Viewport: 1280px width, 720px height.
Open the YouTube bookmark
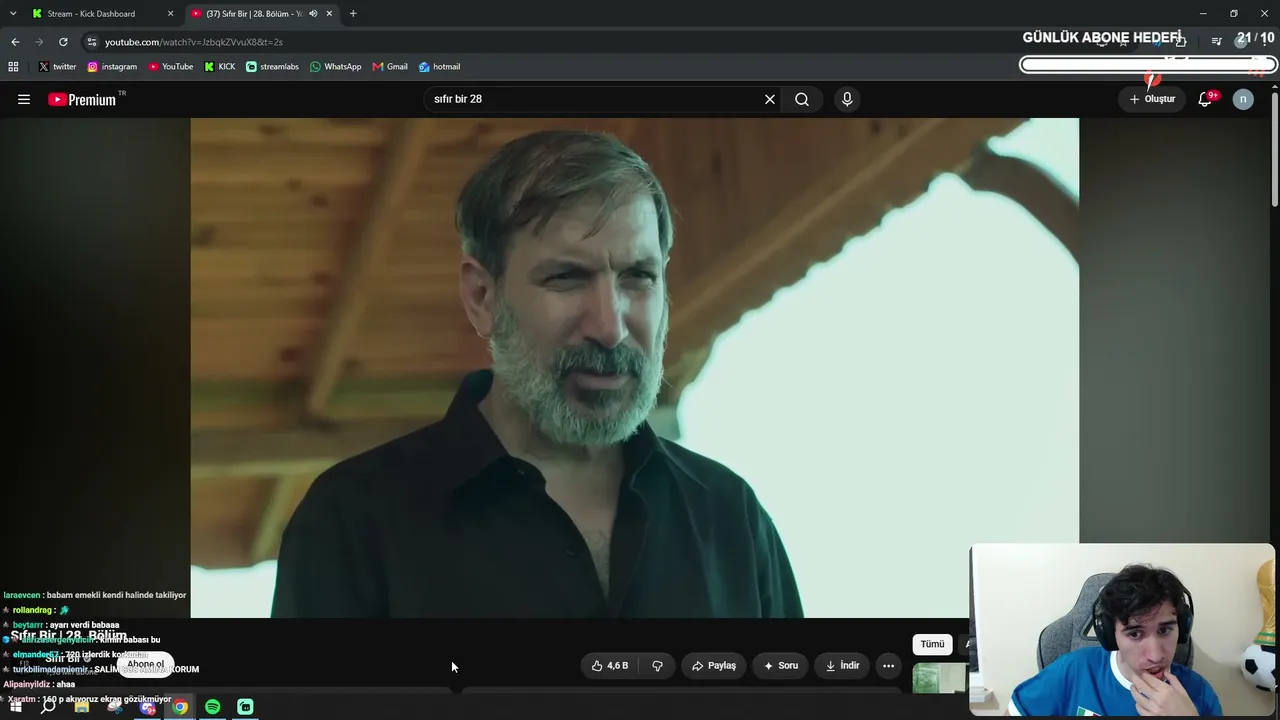[x=171, y=67]
